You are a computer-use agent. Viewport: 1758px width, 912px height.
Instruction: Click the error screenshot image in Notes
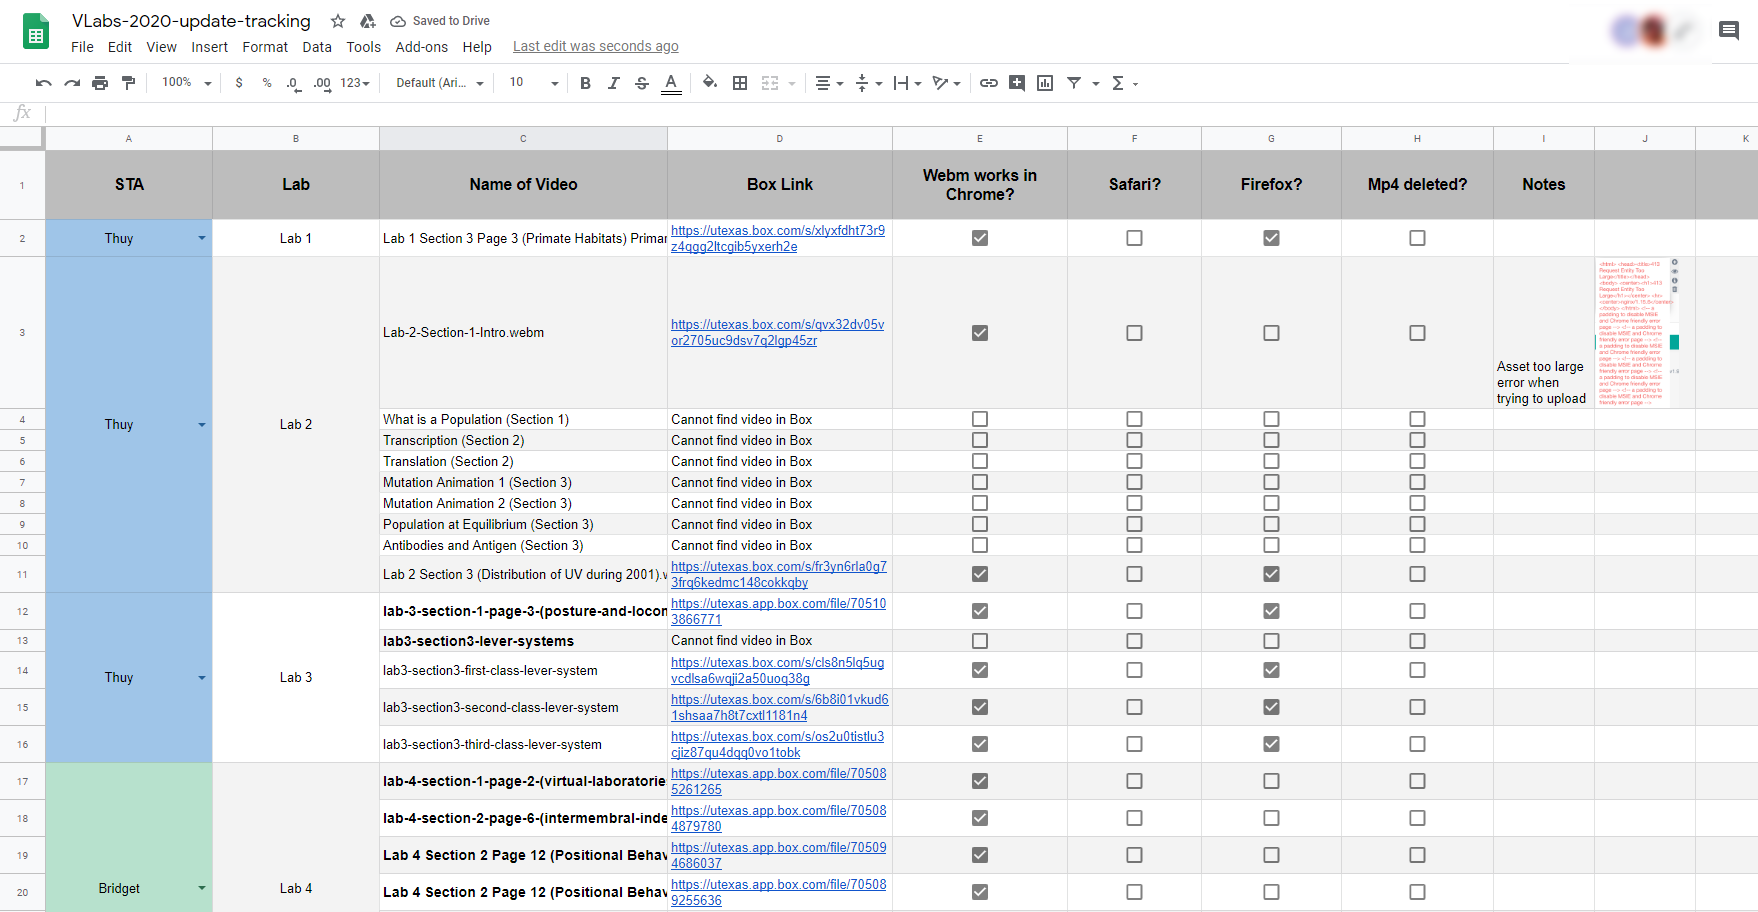1638,332
